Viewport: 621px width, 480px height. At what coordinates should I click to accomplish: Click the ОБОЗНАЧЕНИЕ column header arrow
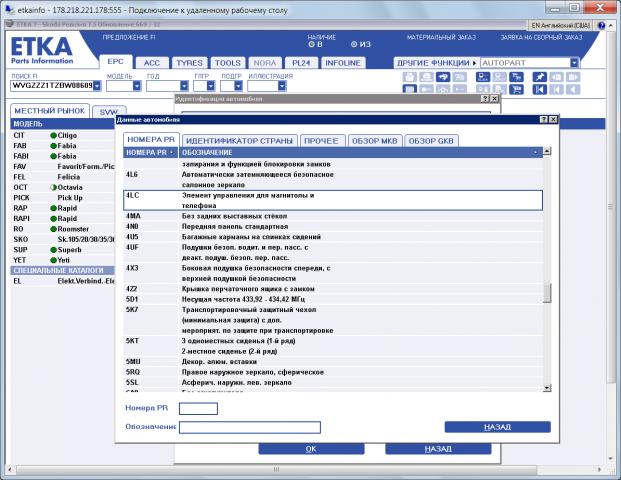535,152
